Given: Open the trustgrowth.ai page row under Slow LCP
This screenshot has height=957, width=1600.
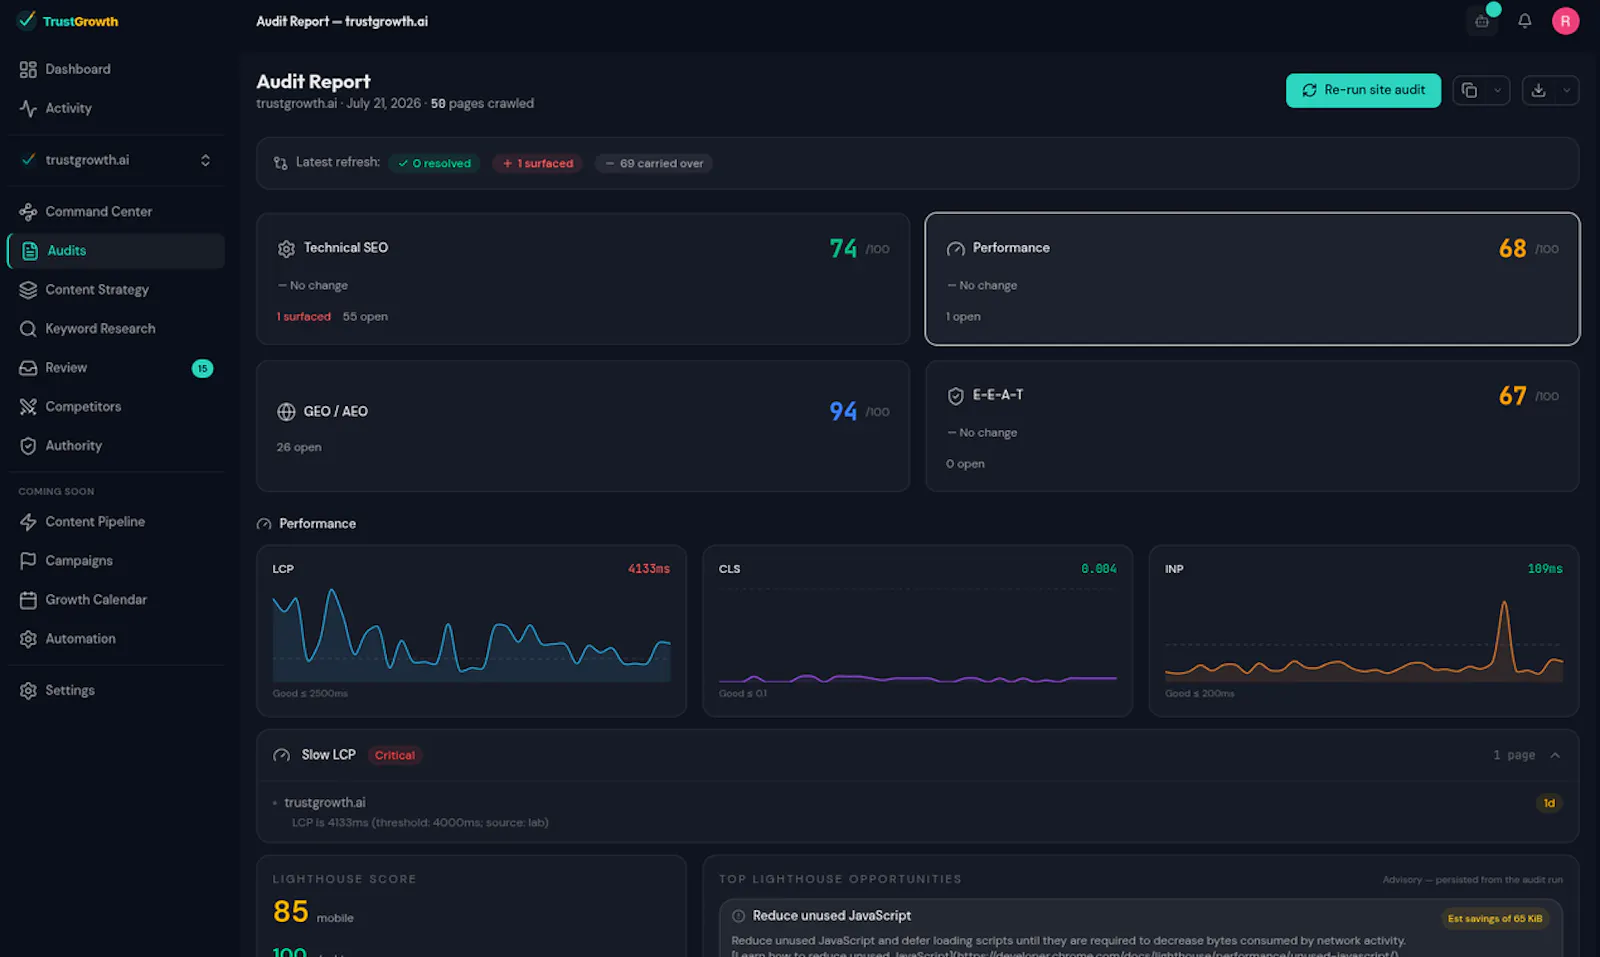Looking at the screenshot, I should tap(918, 812).
